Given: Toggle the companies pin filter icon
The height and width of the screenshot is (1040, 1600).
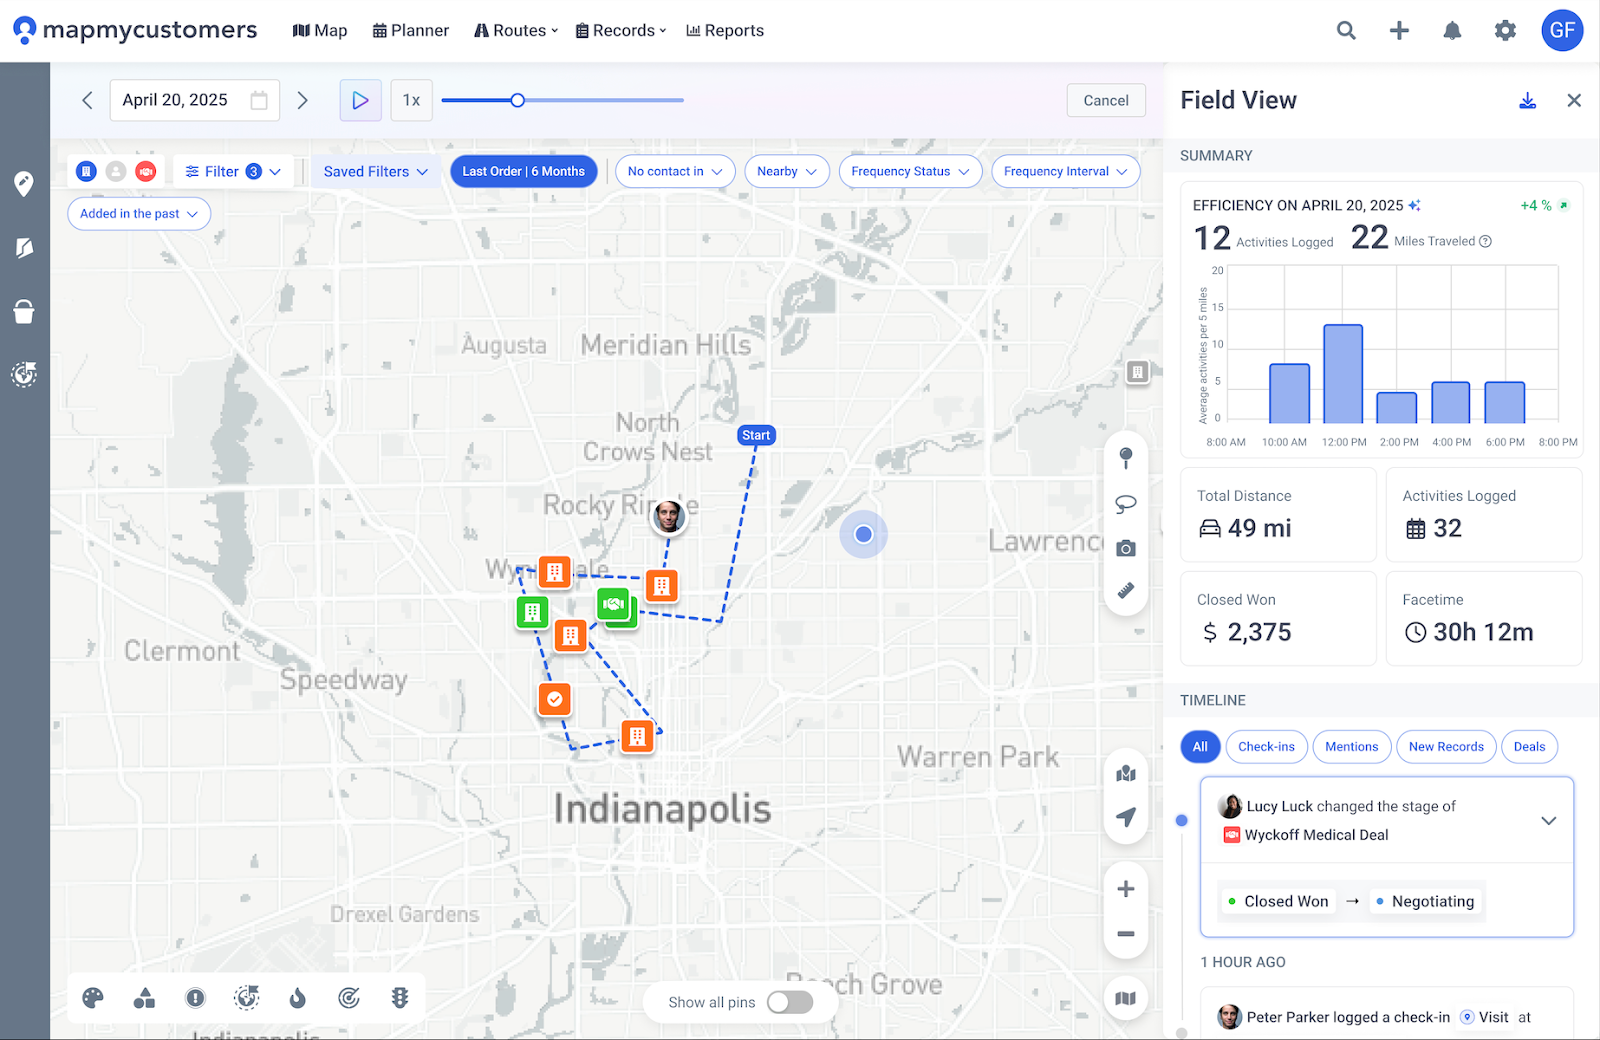Looking at the screenshot, I should point(87,171).
